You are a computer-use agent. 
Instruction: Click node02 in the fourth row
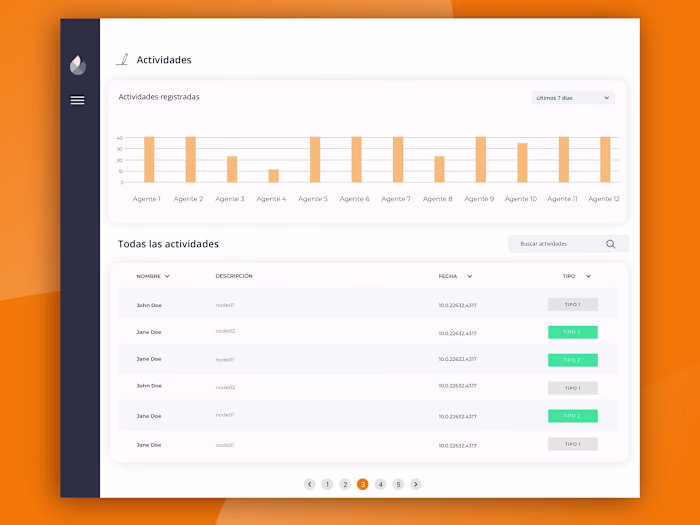(225, 387)
